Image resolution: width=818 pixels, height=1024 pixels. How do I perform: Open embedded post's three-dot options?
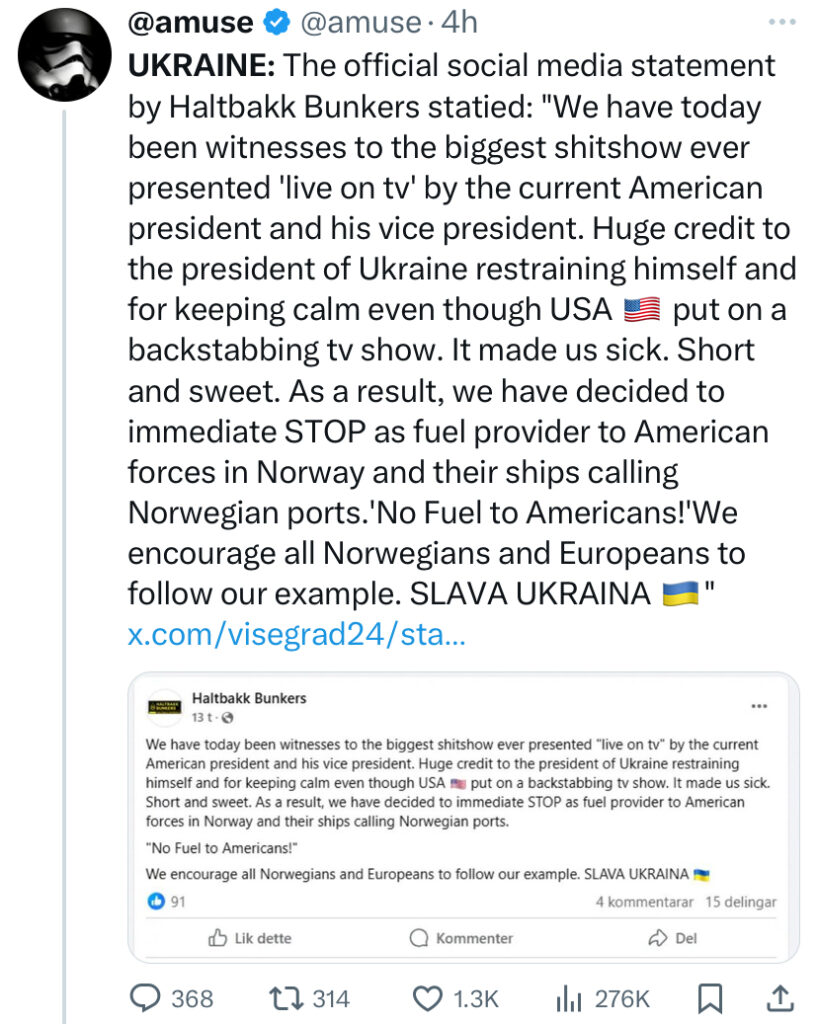[x=759, y=706]
